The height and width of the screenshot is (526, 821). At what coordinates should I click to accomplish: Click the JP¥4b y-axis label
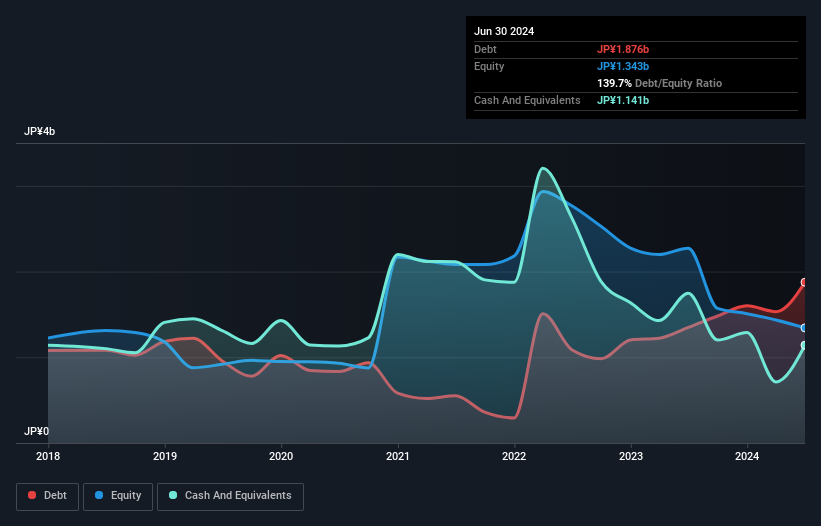click(39, 131)
